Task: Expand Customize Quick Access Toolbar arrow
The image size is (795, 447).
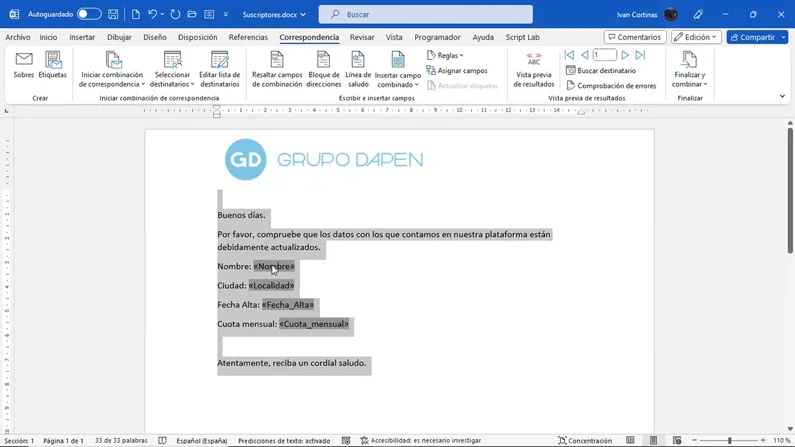Action: [226, 14]
